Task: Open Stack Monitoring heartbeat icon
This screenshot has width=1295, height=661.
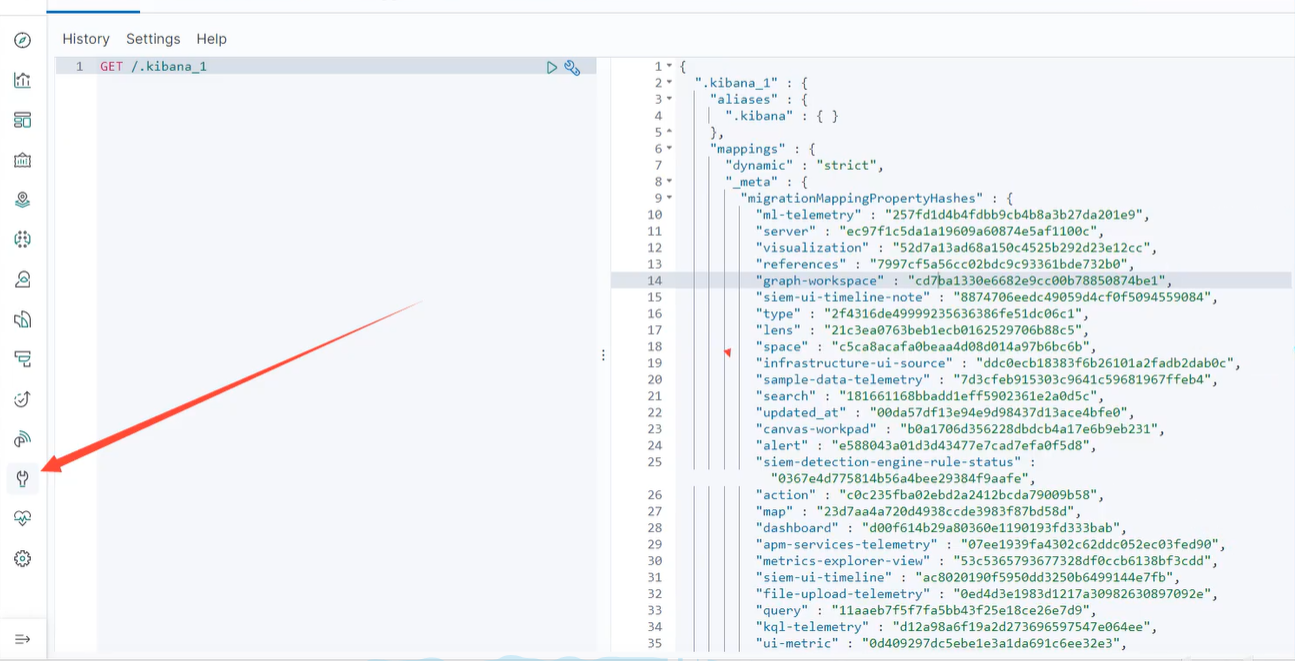Action: (x=22, y=519)
